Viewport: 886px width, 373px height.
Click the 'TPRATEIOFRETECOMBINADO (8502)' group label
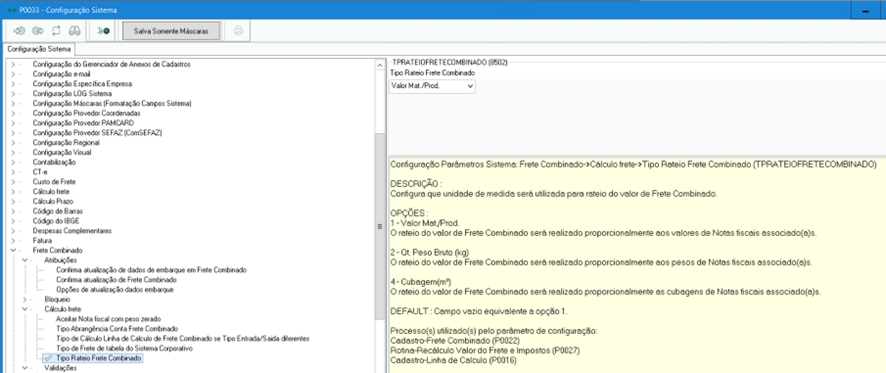(x=449, y=63)
